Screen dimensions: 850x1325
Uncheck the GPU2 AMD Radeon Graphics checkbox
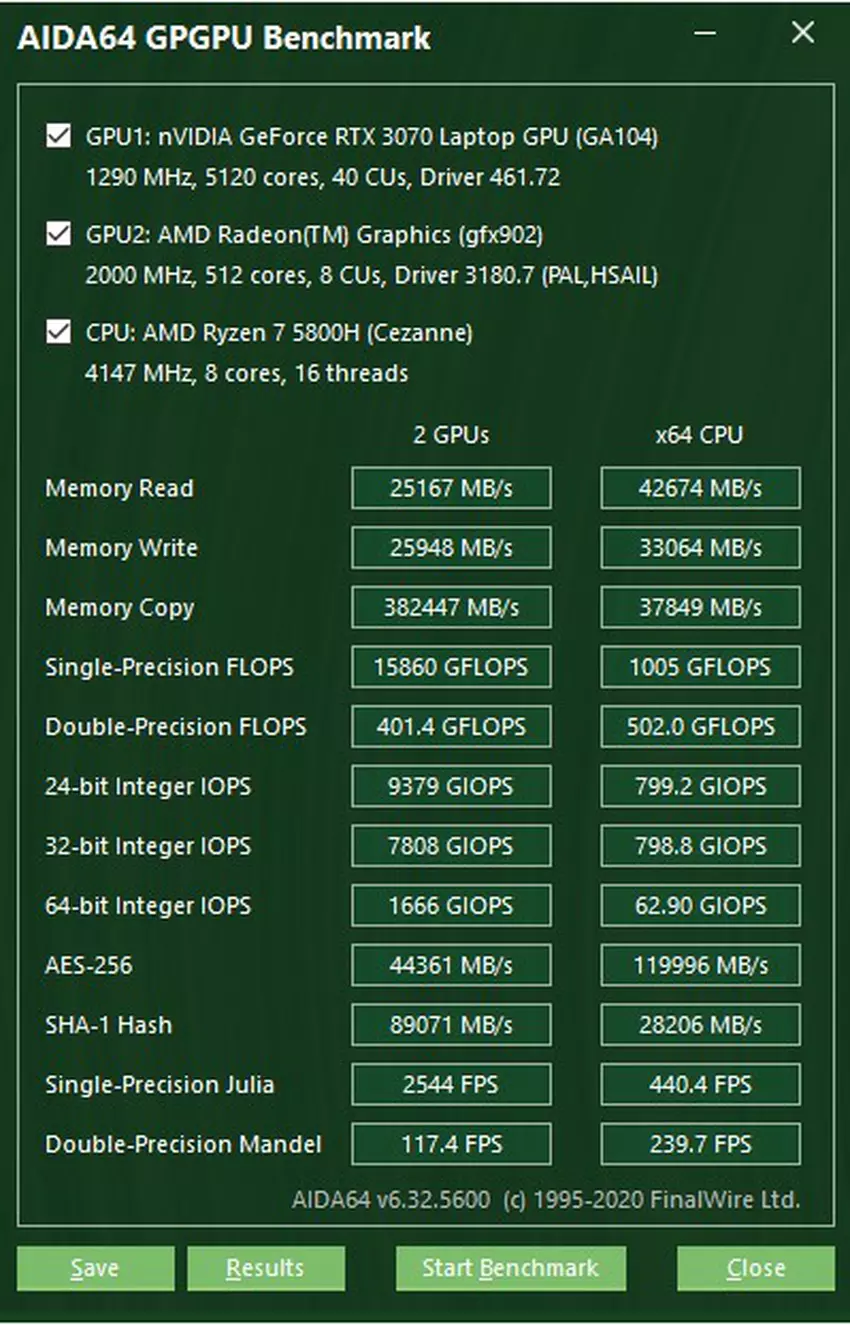[58, 234]
